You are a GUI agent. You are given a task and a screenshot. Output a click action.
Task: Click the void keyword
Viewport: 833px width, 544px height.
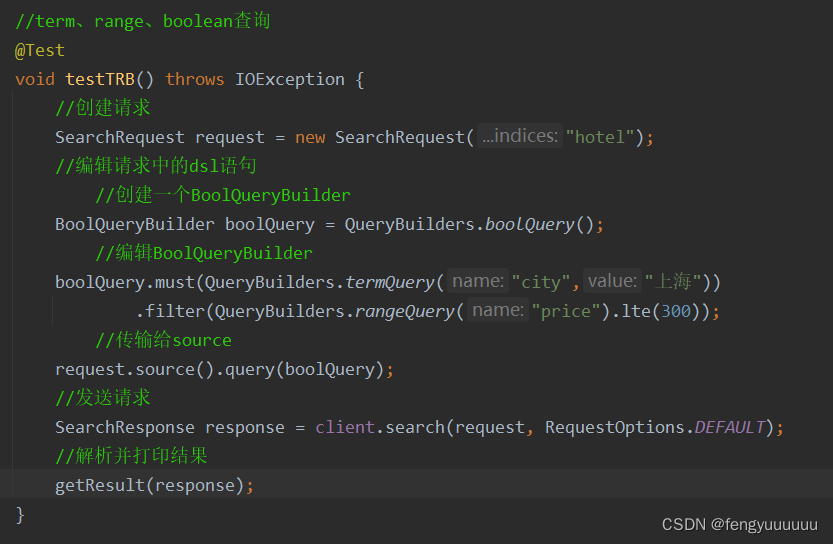[x=35, y=79]
